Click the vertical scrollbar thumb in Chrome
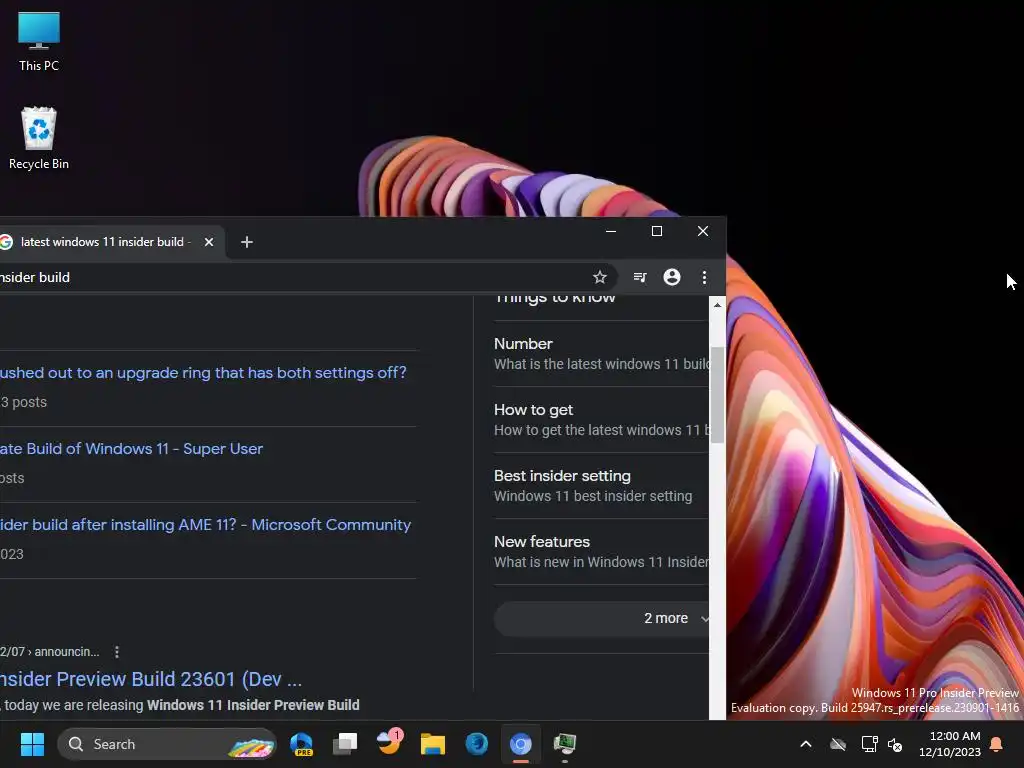 [717, 395]
